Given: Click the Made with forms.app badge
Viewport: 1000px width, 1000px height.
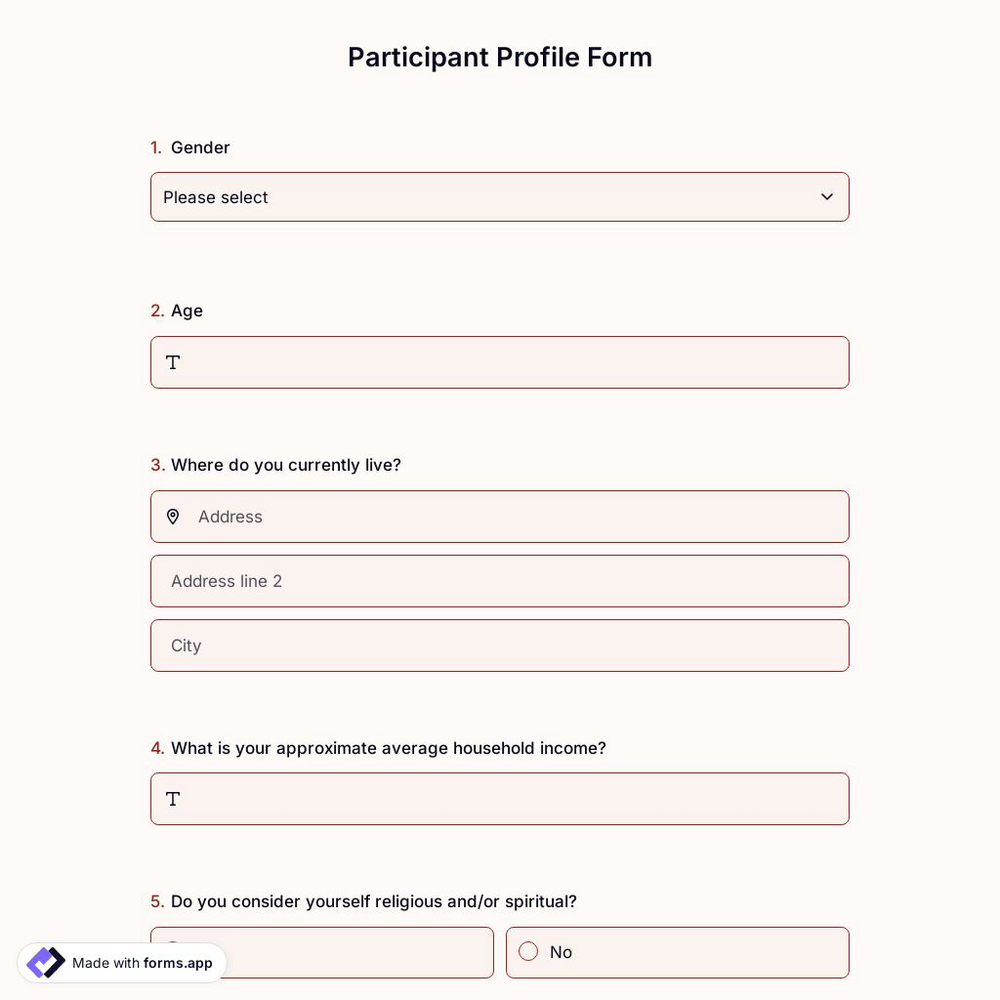Looking at the screenshot, I should [120, 963].
